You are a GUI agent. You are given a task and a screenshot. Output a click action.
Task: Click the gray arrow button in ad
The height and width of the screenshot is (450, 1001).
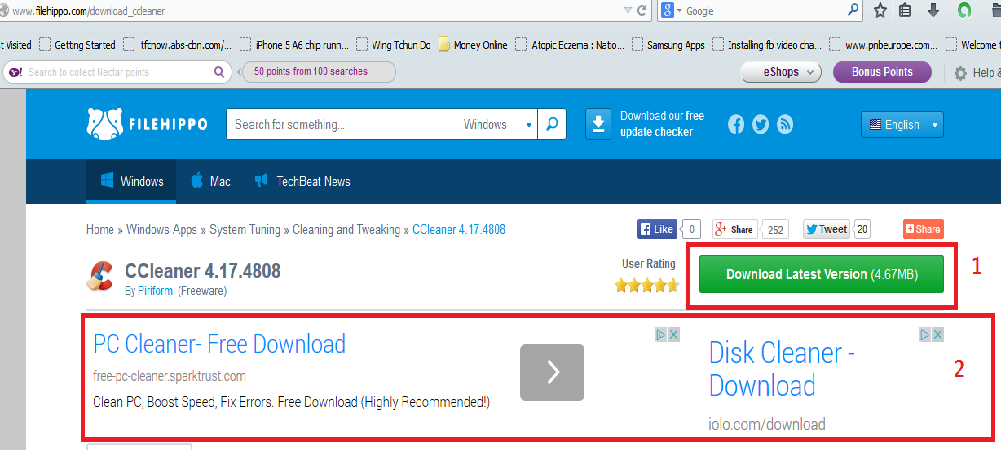click(x=552, y=372)
